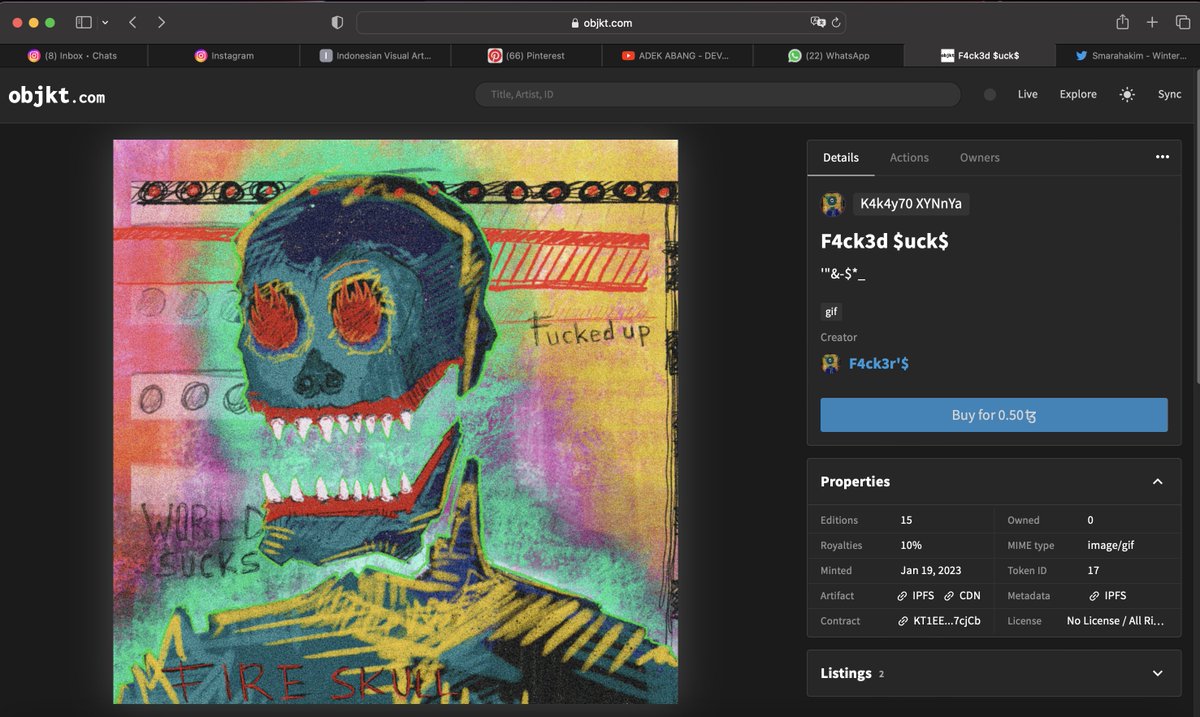Click the Buy for 0.50 tez button
The image size is (1200, 717).
point(993,414)
